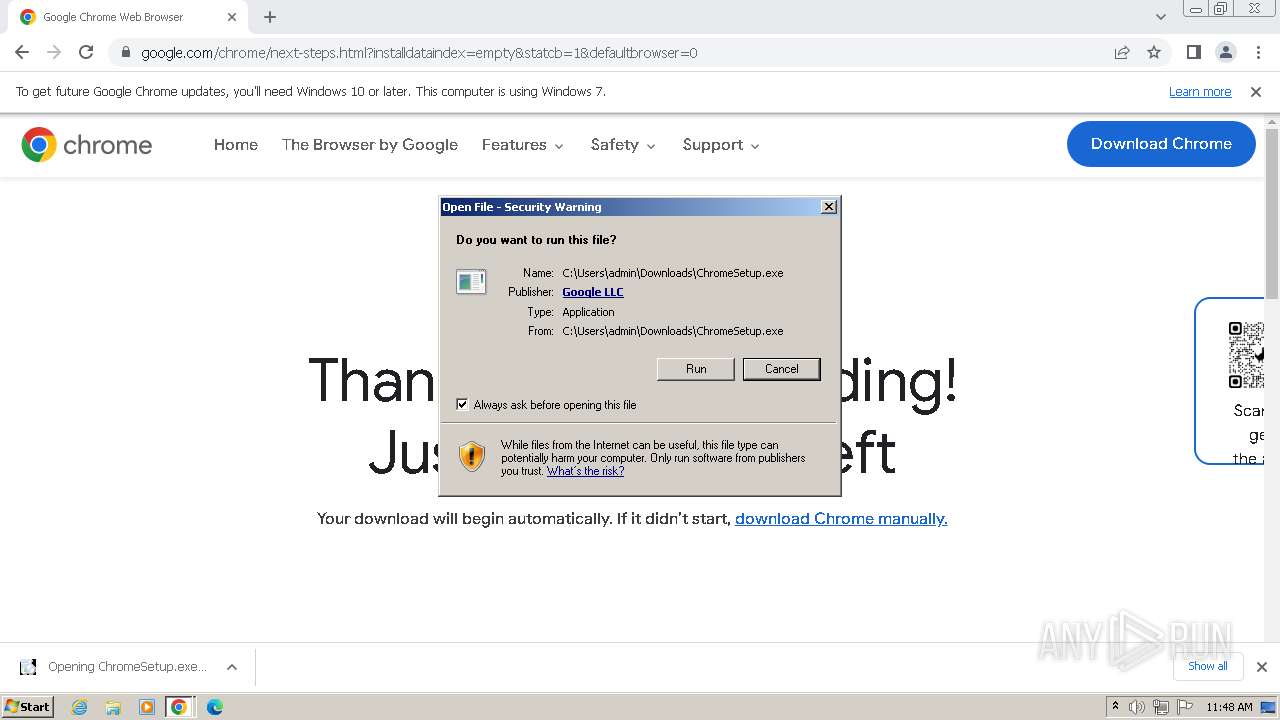Image resolution: width=1280 pixels, height=720 pixels.
Task: Open The Browser by Google page
Action: pyautogui.click(x=370, y=145)
